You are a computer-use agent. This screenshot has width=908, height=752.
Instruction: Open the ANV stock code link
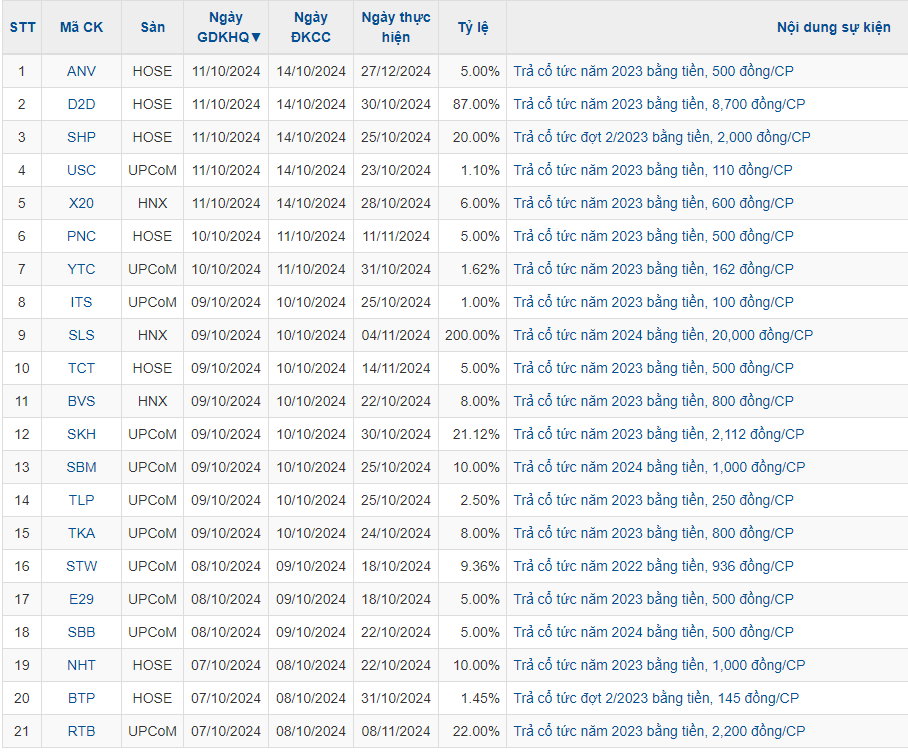point(81,71)
